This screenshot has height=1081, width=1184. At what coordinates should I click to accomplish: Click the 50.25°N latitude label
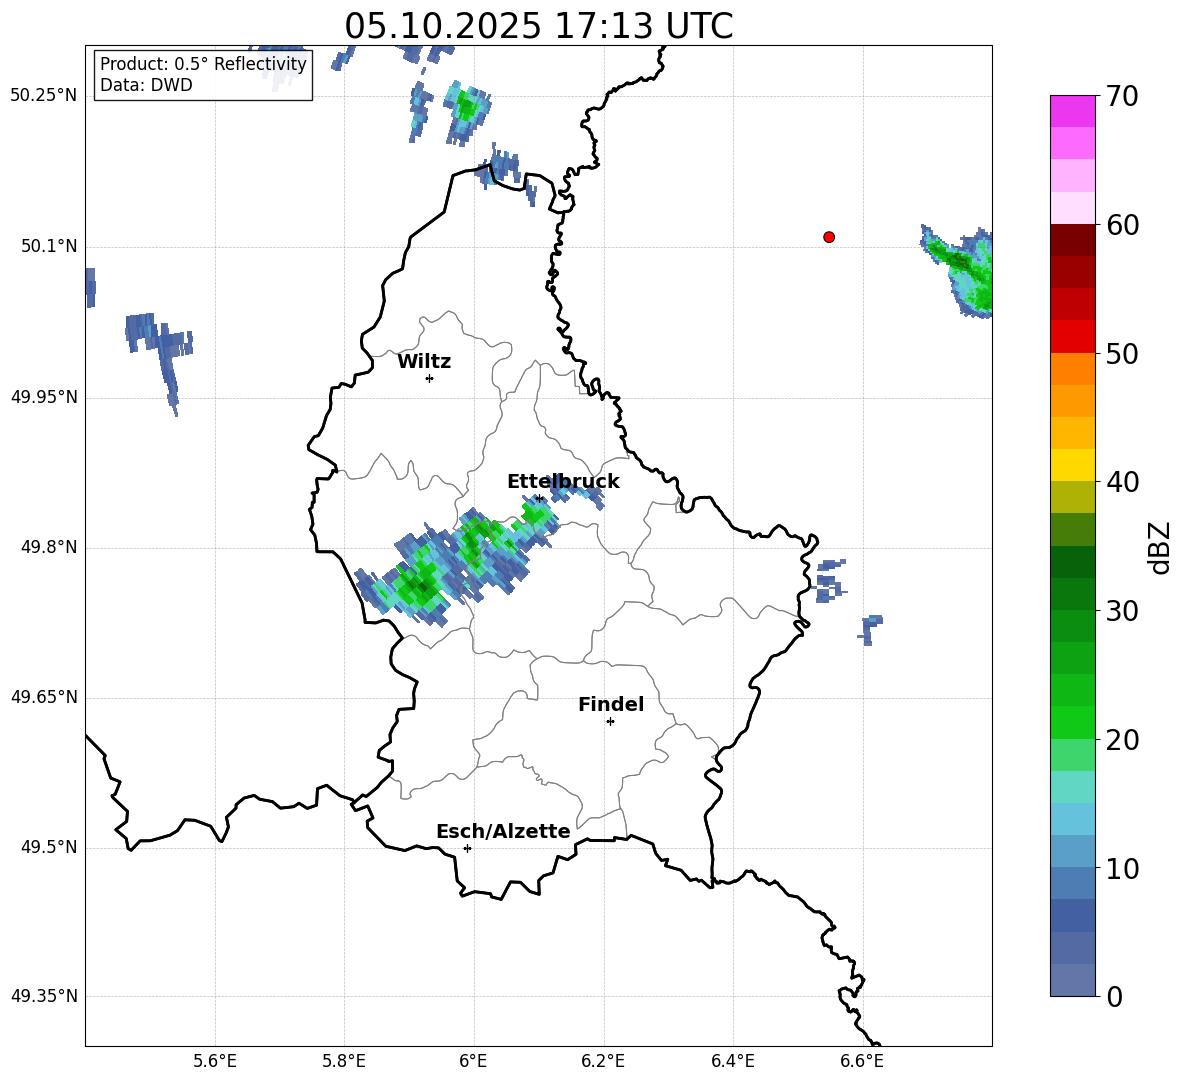click(44, 96)
